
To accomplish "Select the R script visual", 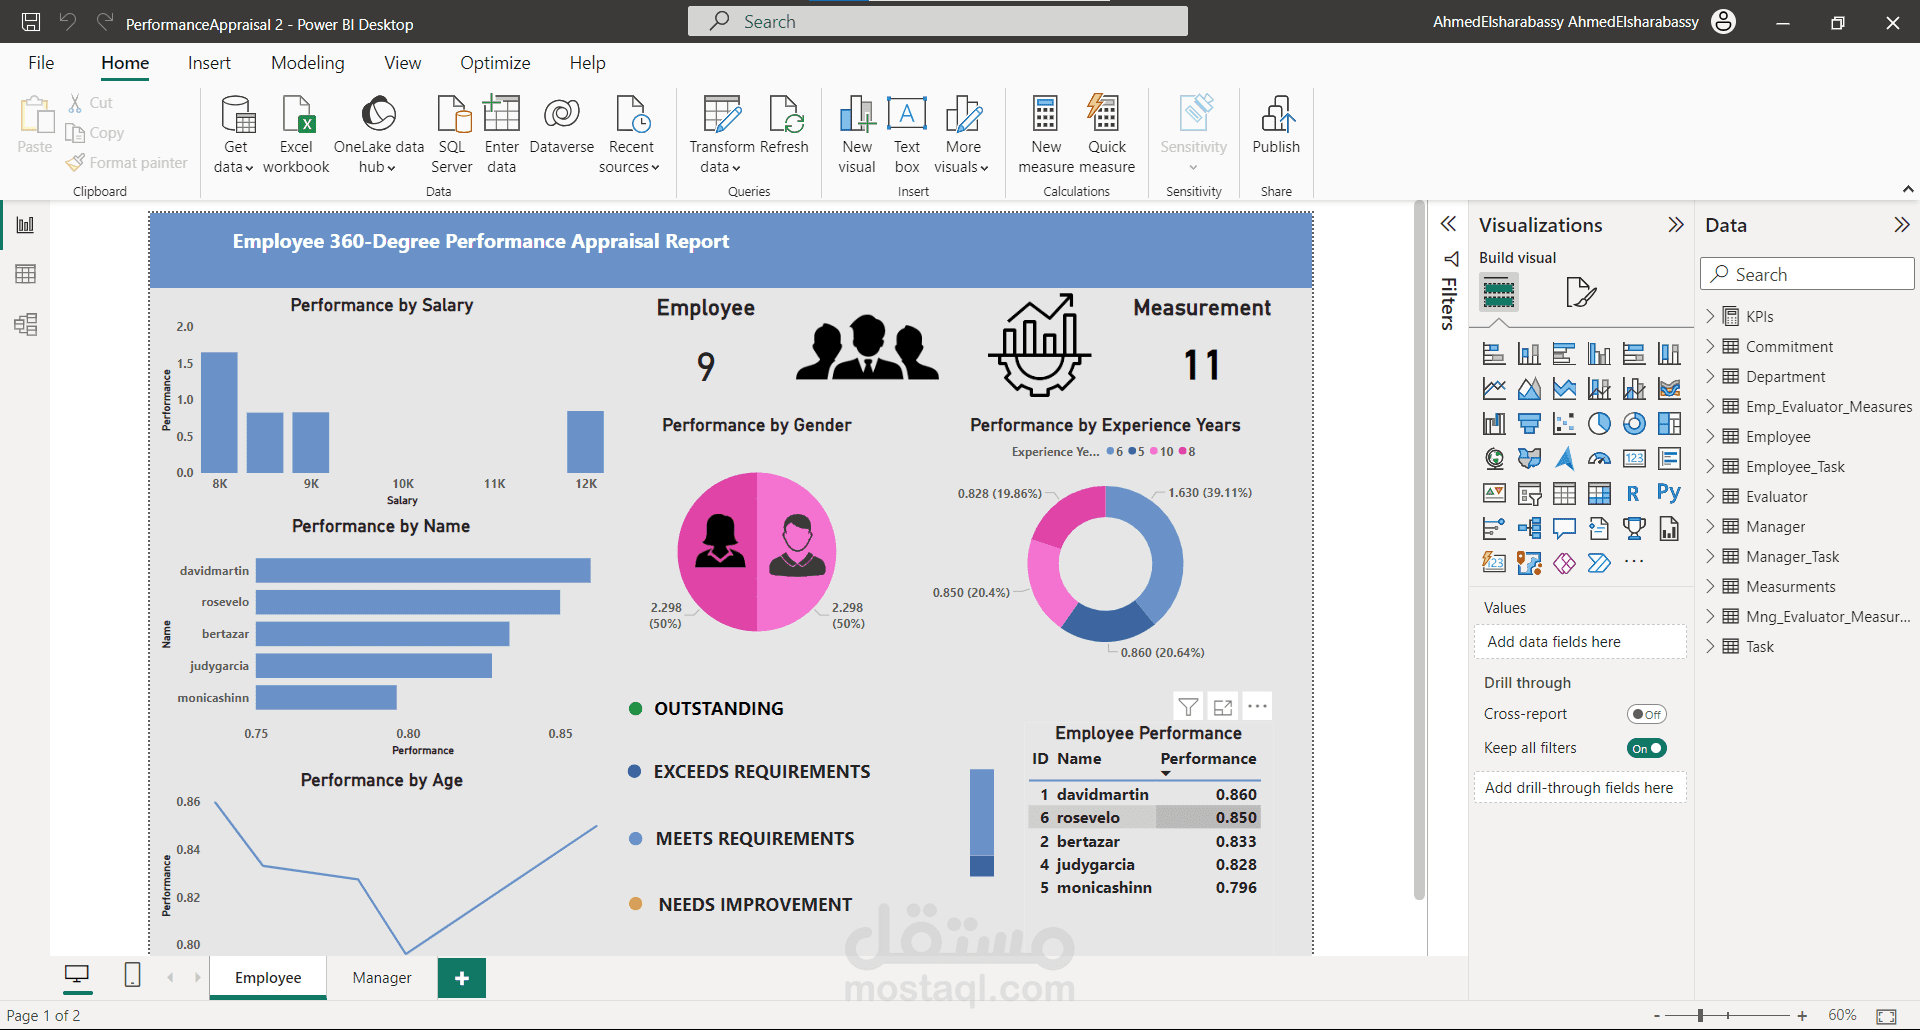I will pyautogui.click(x=1633, y=494).
